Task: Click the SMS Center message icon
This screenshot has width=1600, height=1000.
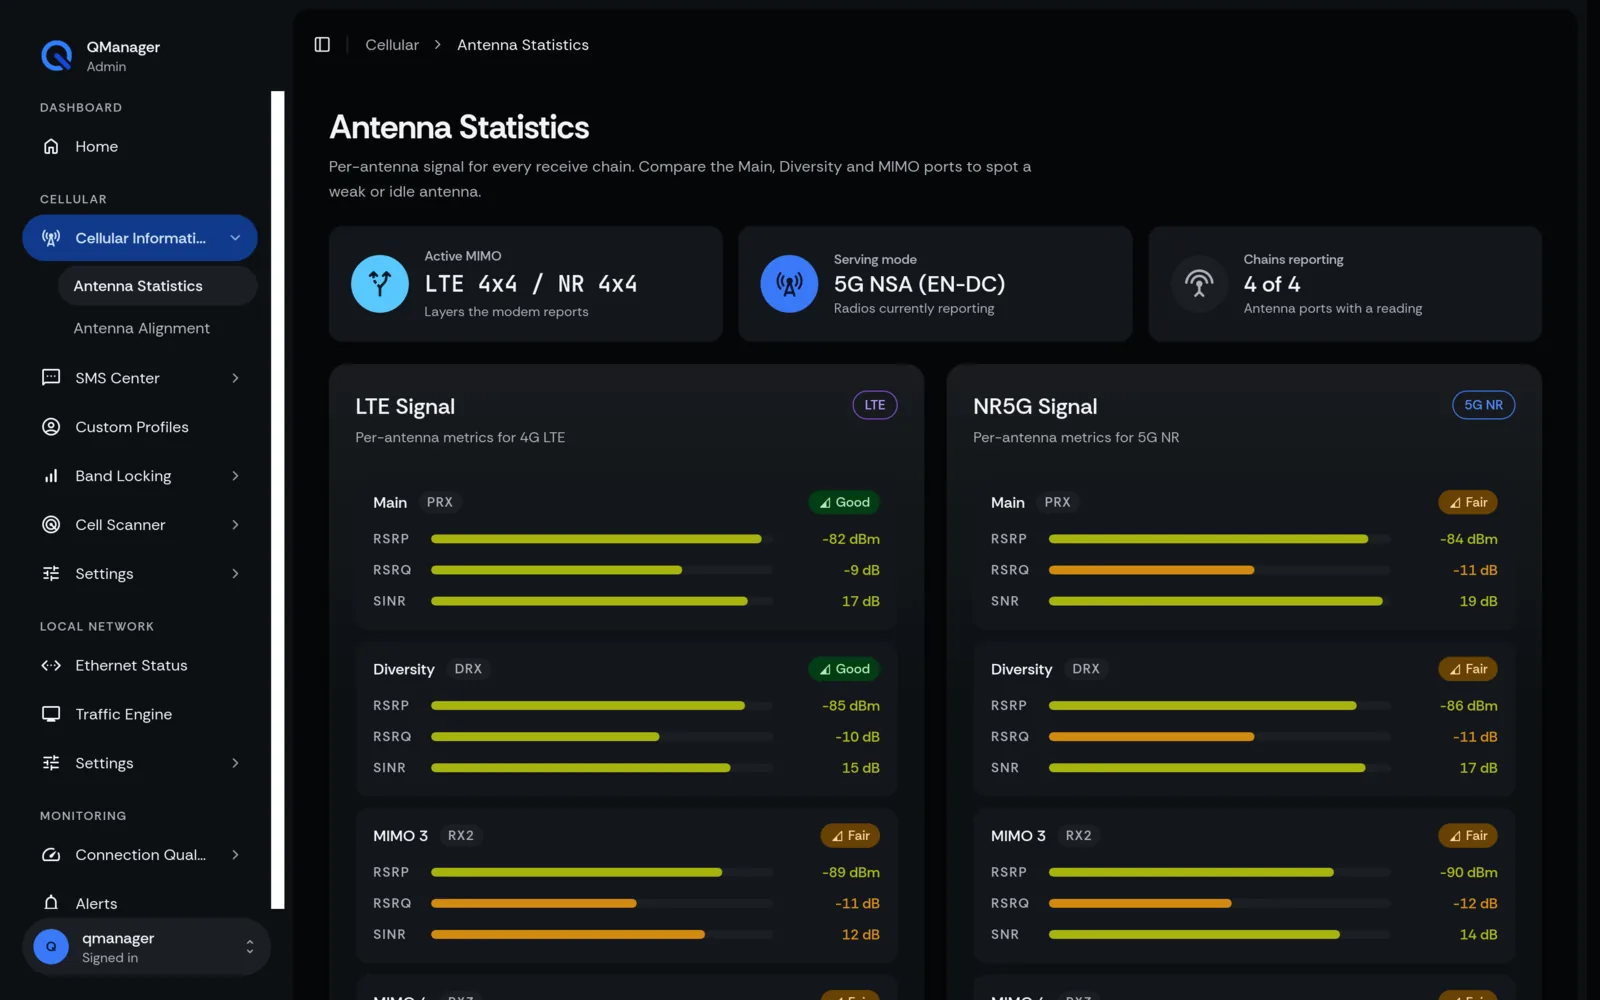Action: click(51, 378)
